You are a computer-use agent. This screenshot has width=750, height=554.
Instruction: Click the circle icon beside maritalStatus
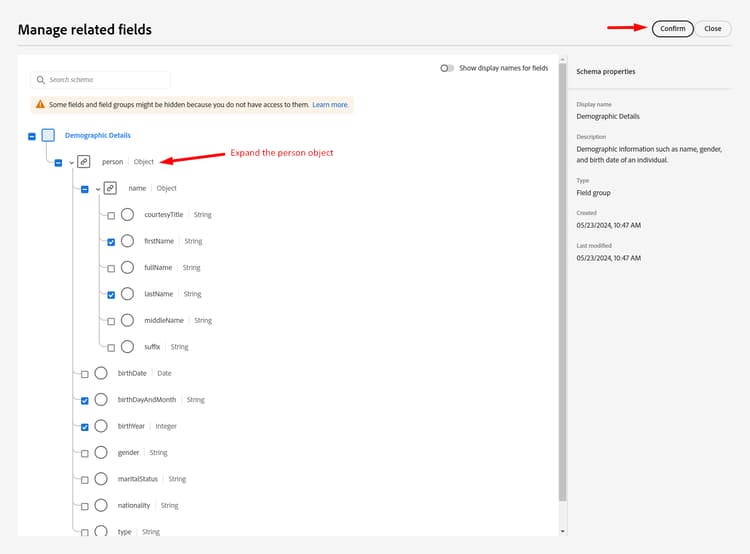click(x=101, y=478)
